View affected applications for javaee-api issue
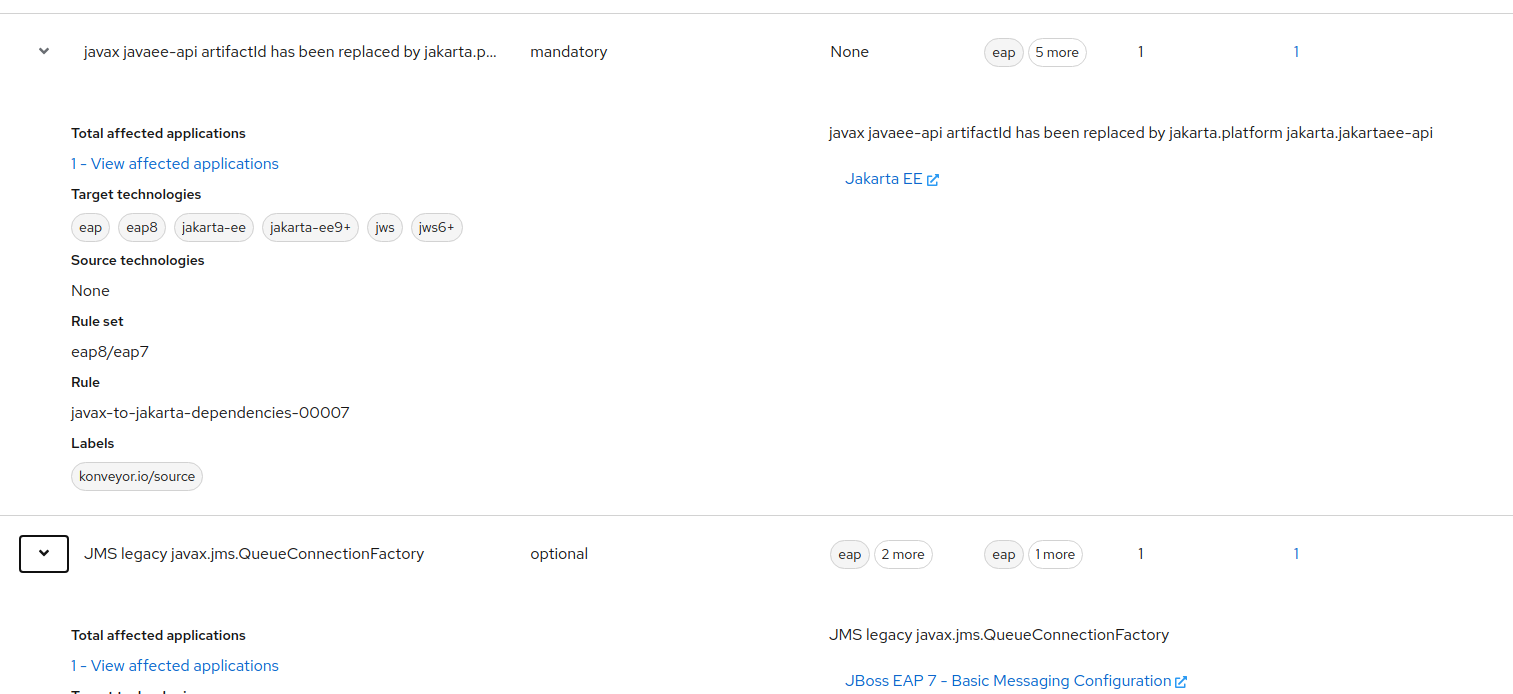Viewport: 1513px width, 694px height. [x=175, y=164]
